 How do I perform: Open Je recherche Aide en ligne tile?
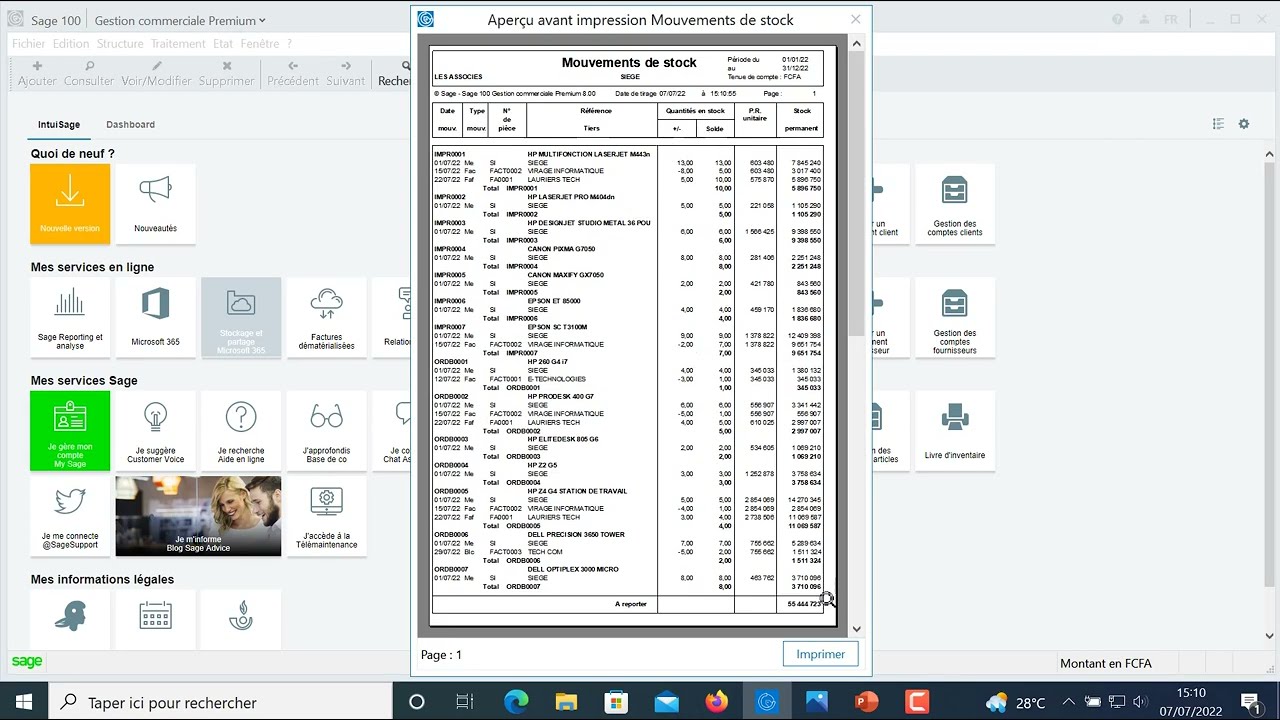coord(241,430)
